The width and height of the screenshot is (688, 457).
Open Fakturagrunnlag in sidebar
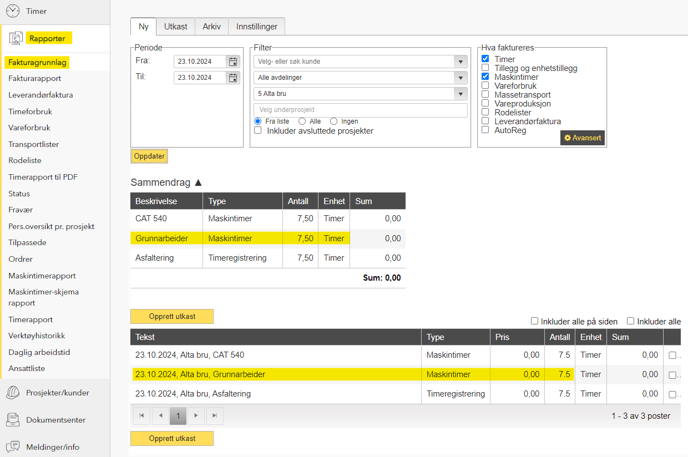(x=37, y=62)
